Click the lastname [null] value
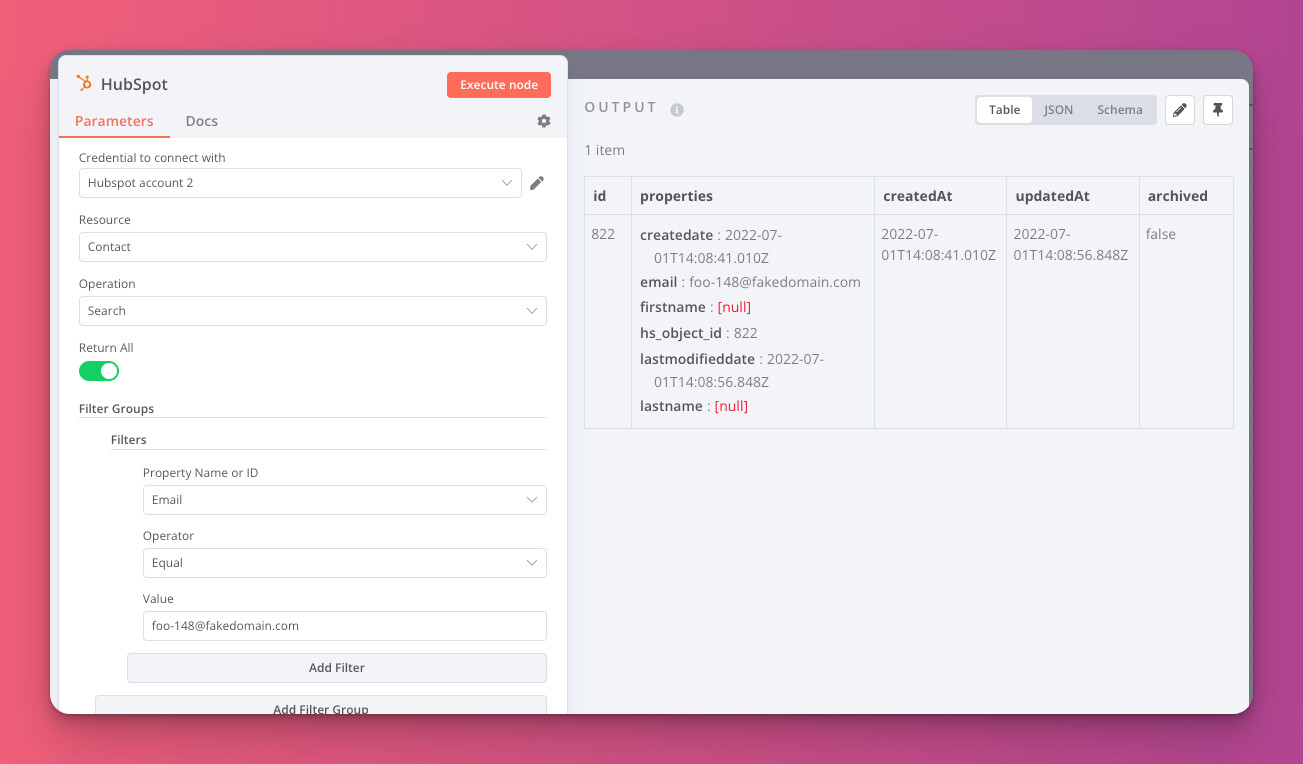This screenshot has height=764, width=1303. [731, 406]
